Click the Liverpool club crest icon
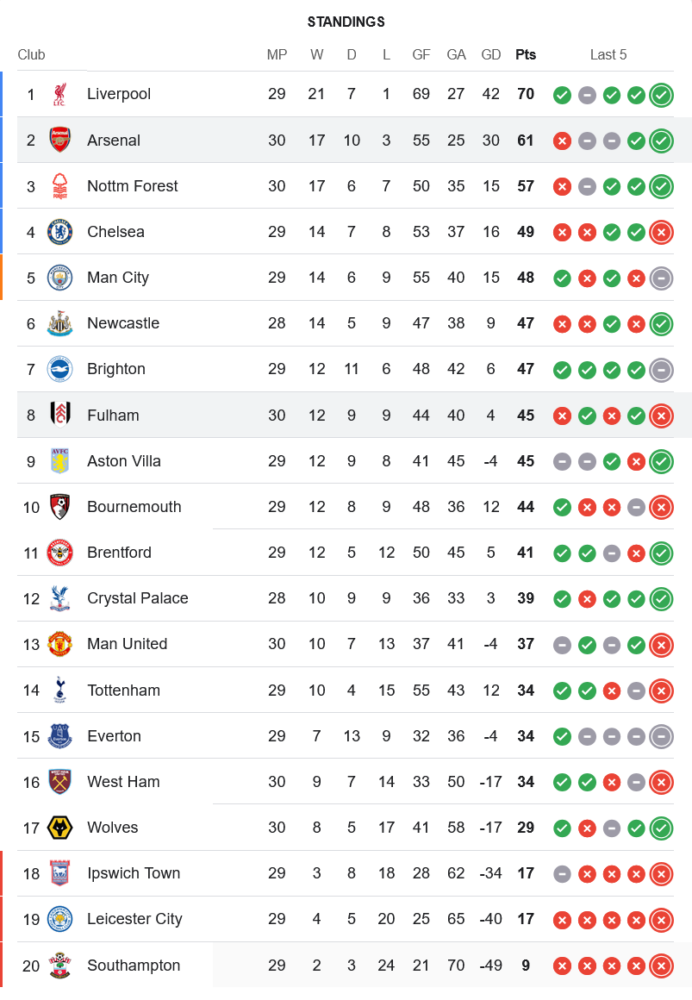 click(60, 95)
